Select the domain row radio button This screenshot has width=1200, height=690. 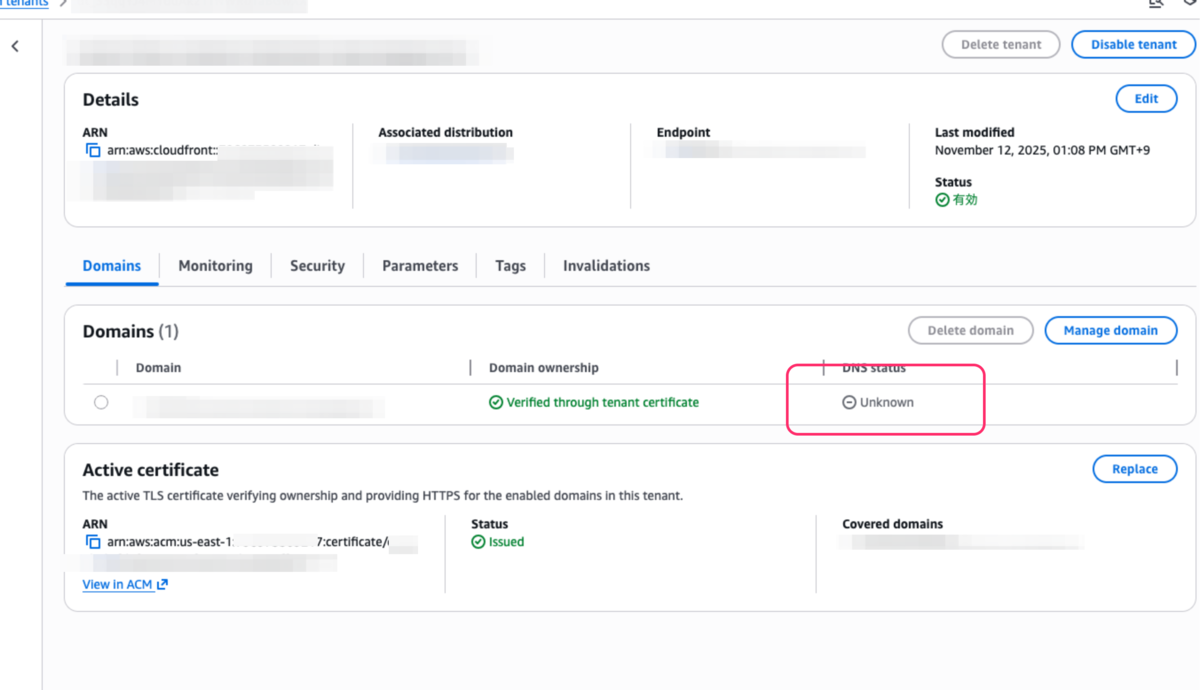101,403
